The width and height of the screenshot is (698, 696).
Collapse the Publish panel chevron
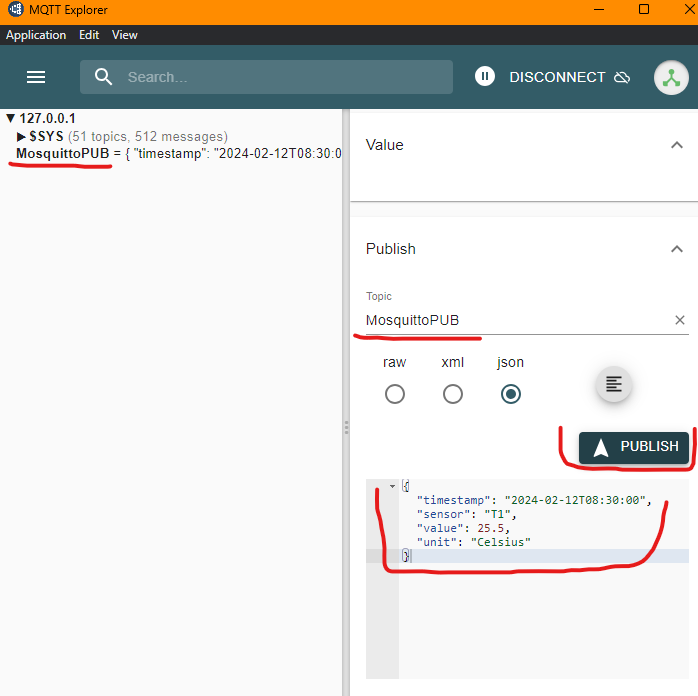(x=676, y=249)
